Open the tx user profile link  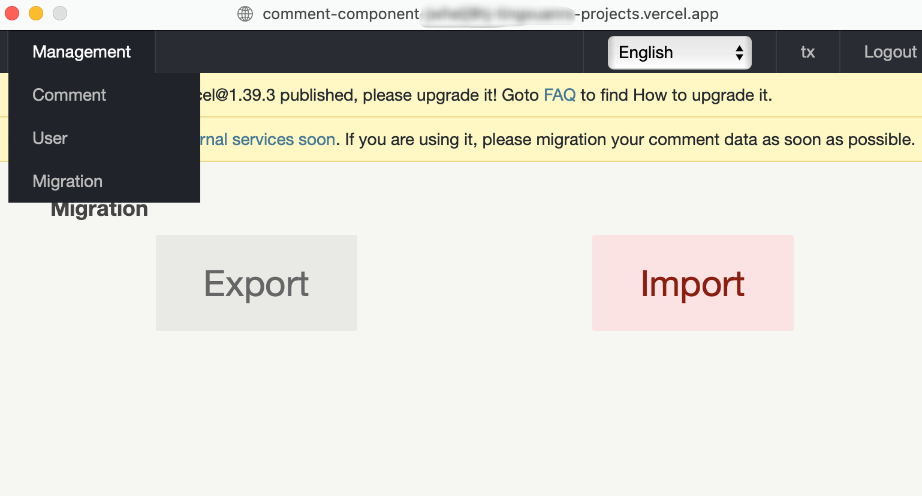[807, 52]
